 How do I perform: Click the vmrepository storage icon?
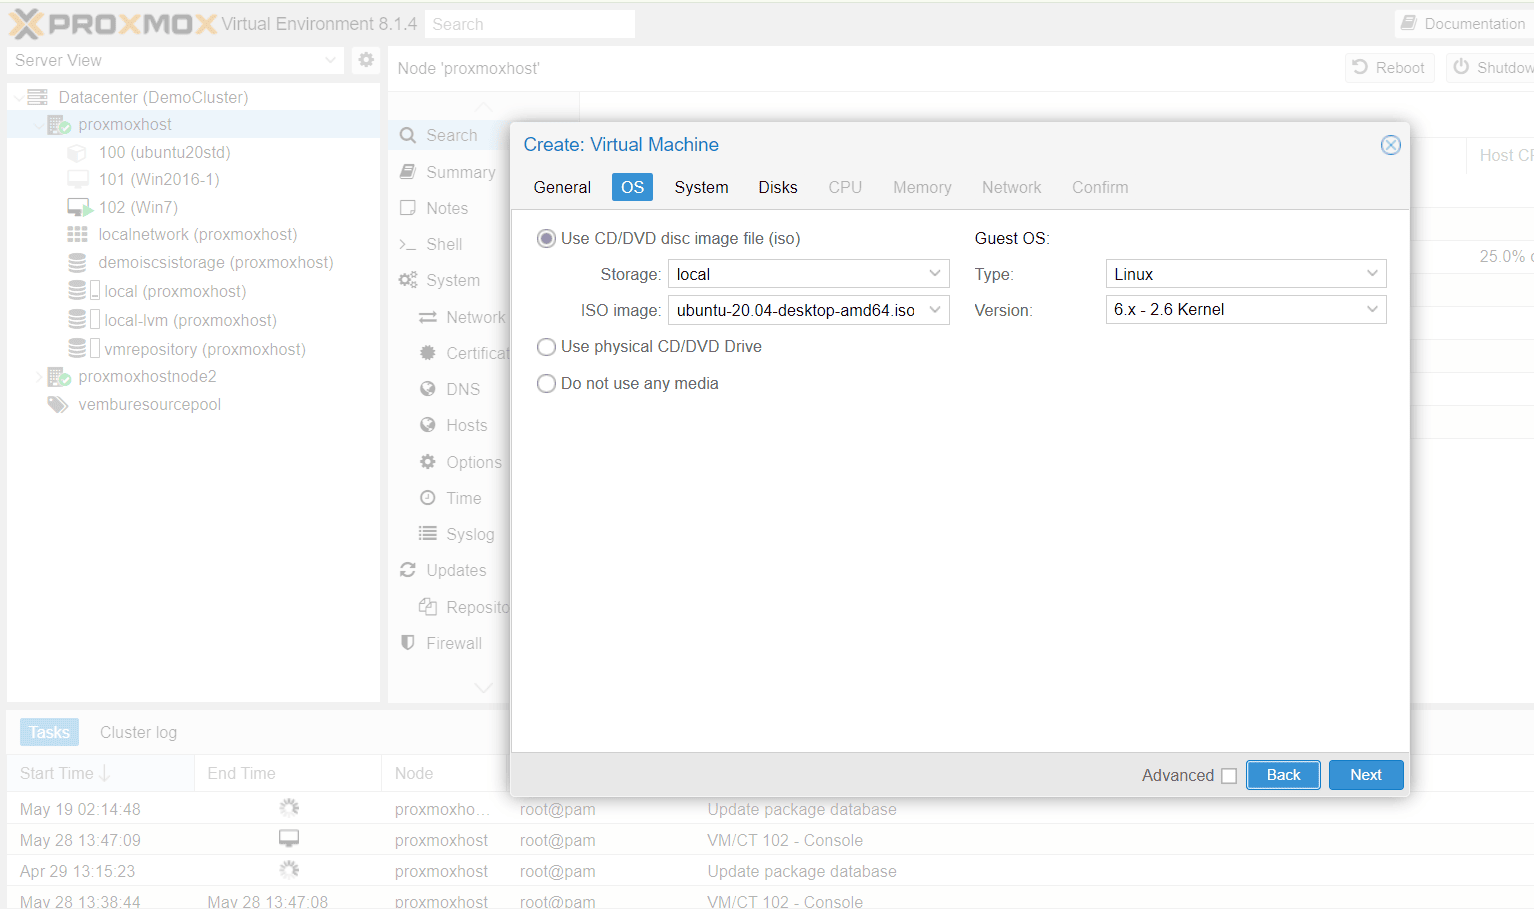point(84,349)
